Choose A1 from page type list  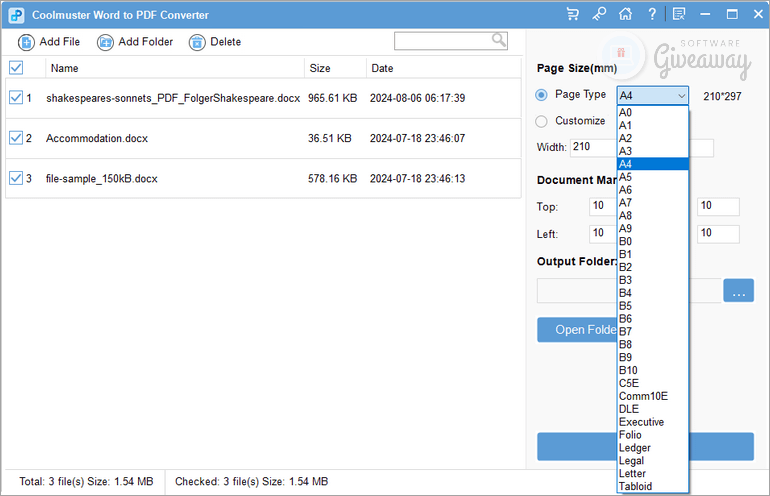pyautogui.click(x=653, y=125)
